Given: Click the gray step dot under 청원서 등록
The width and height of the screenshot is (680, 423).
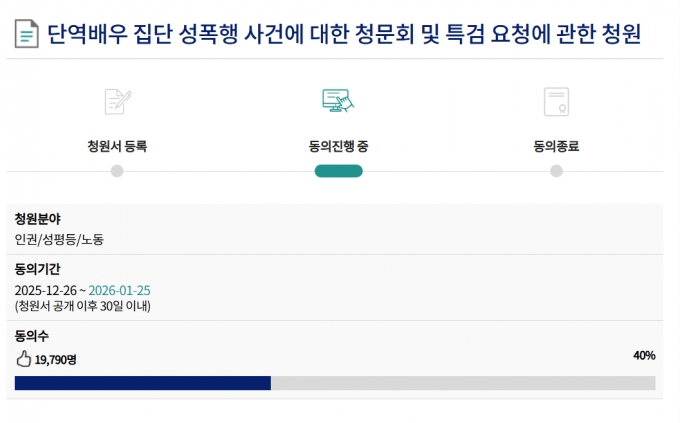Looking at the screenshot, I should 117,171.
